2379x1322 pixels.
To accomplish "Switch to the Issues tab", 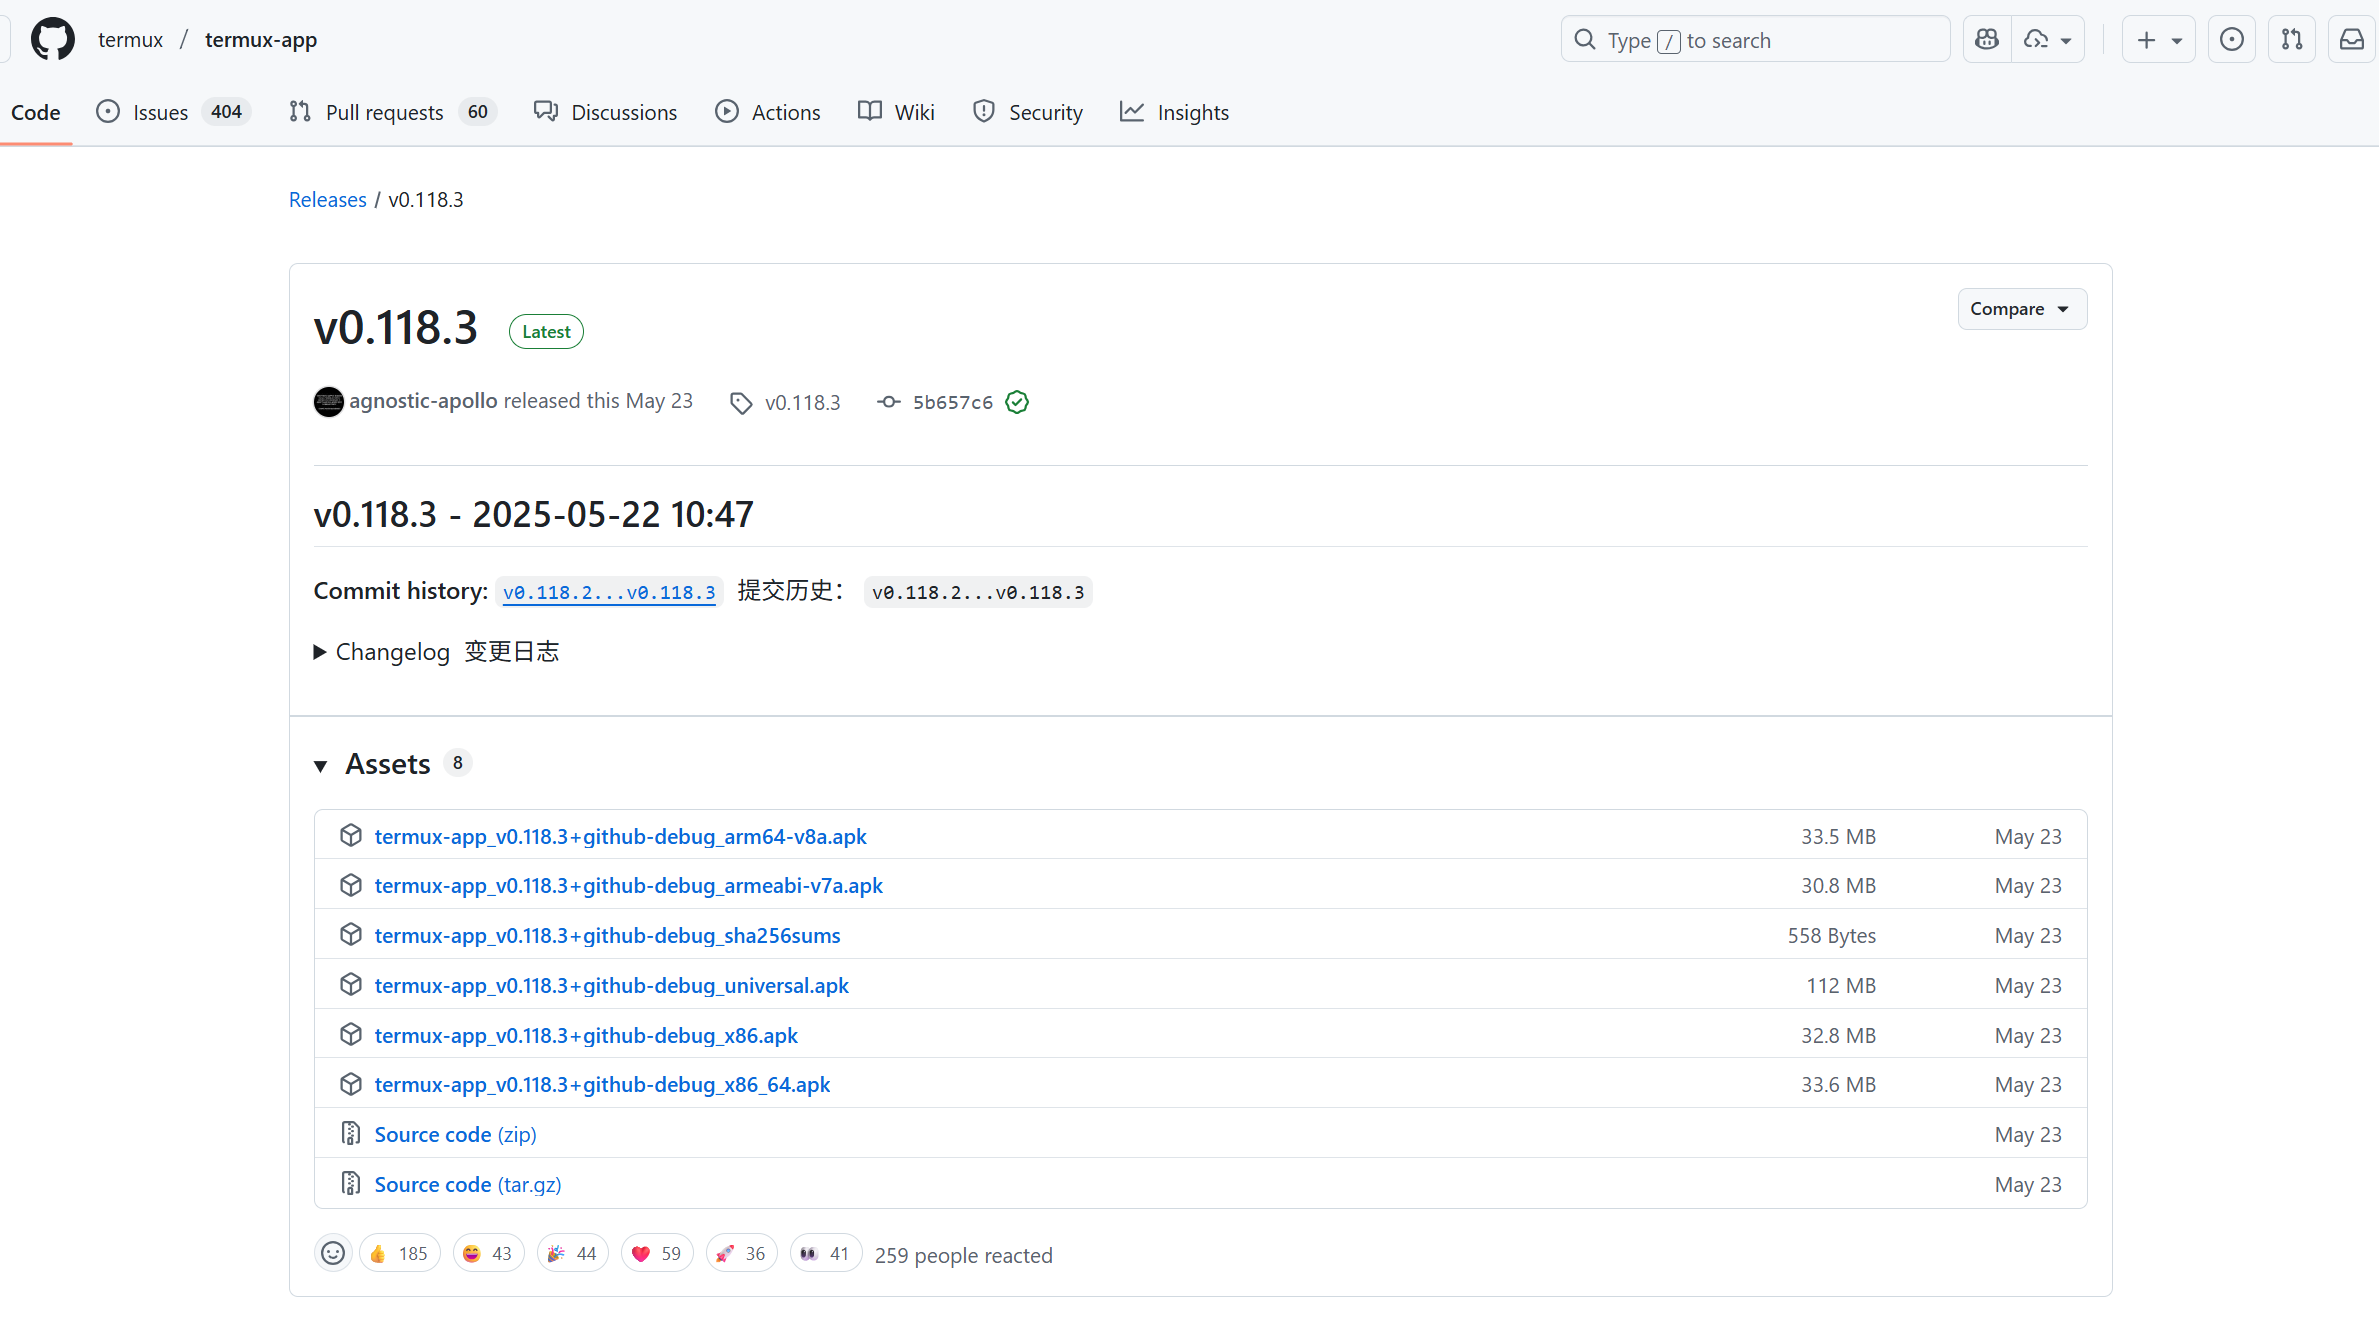I will (172, 112).
